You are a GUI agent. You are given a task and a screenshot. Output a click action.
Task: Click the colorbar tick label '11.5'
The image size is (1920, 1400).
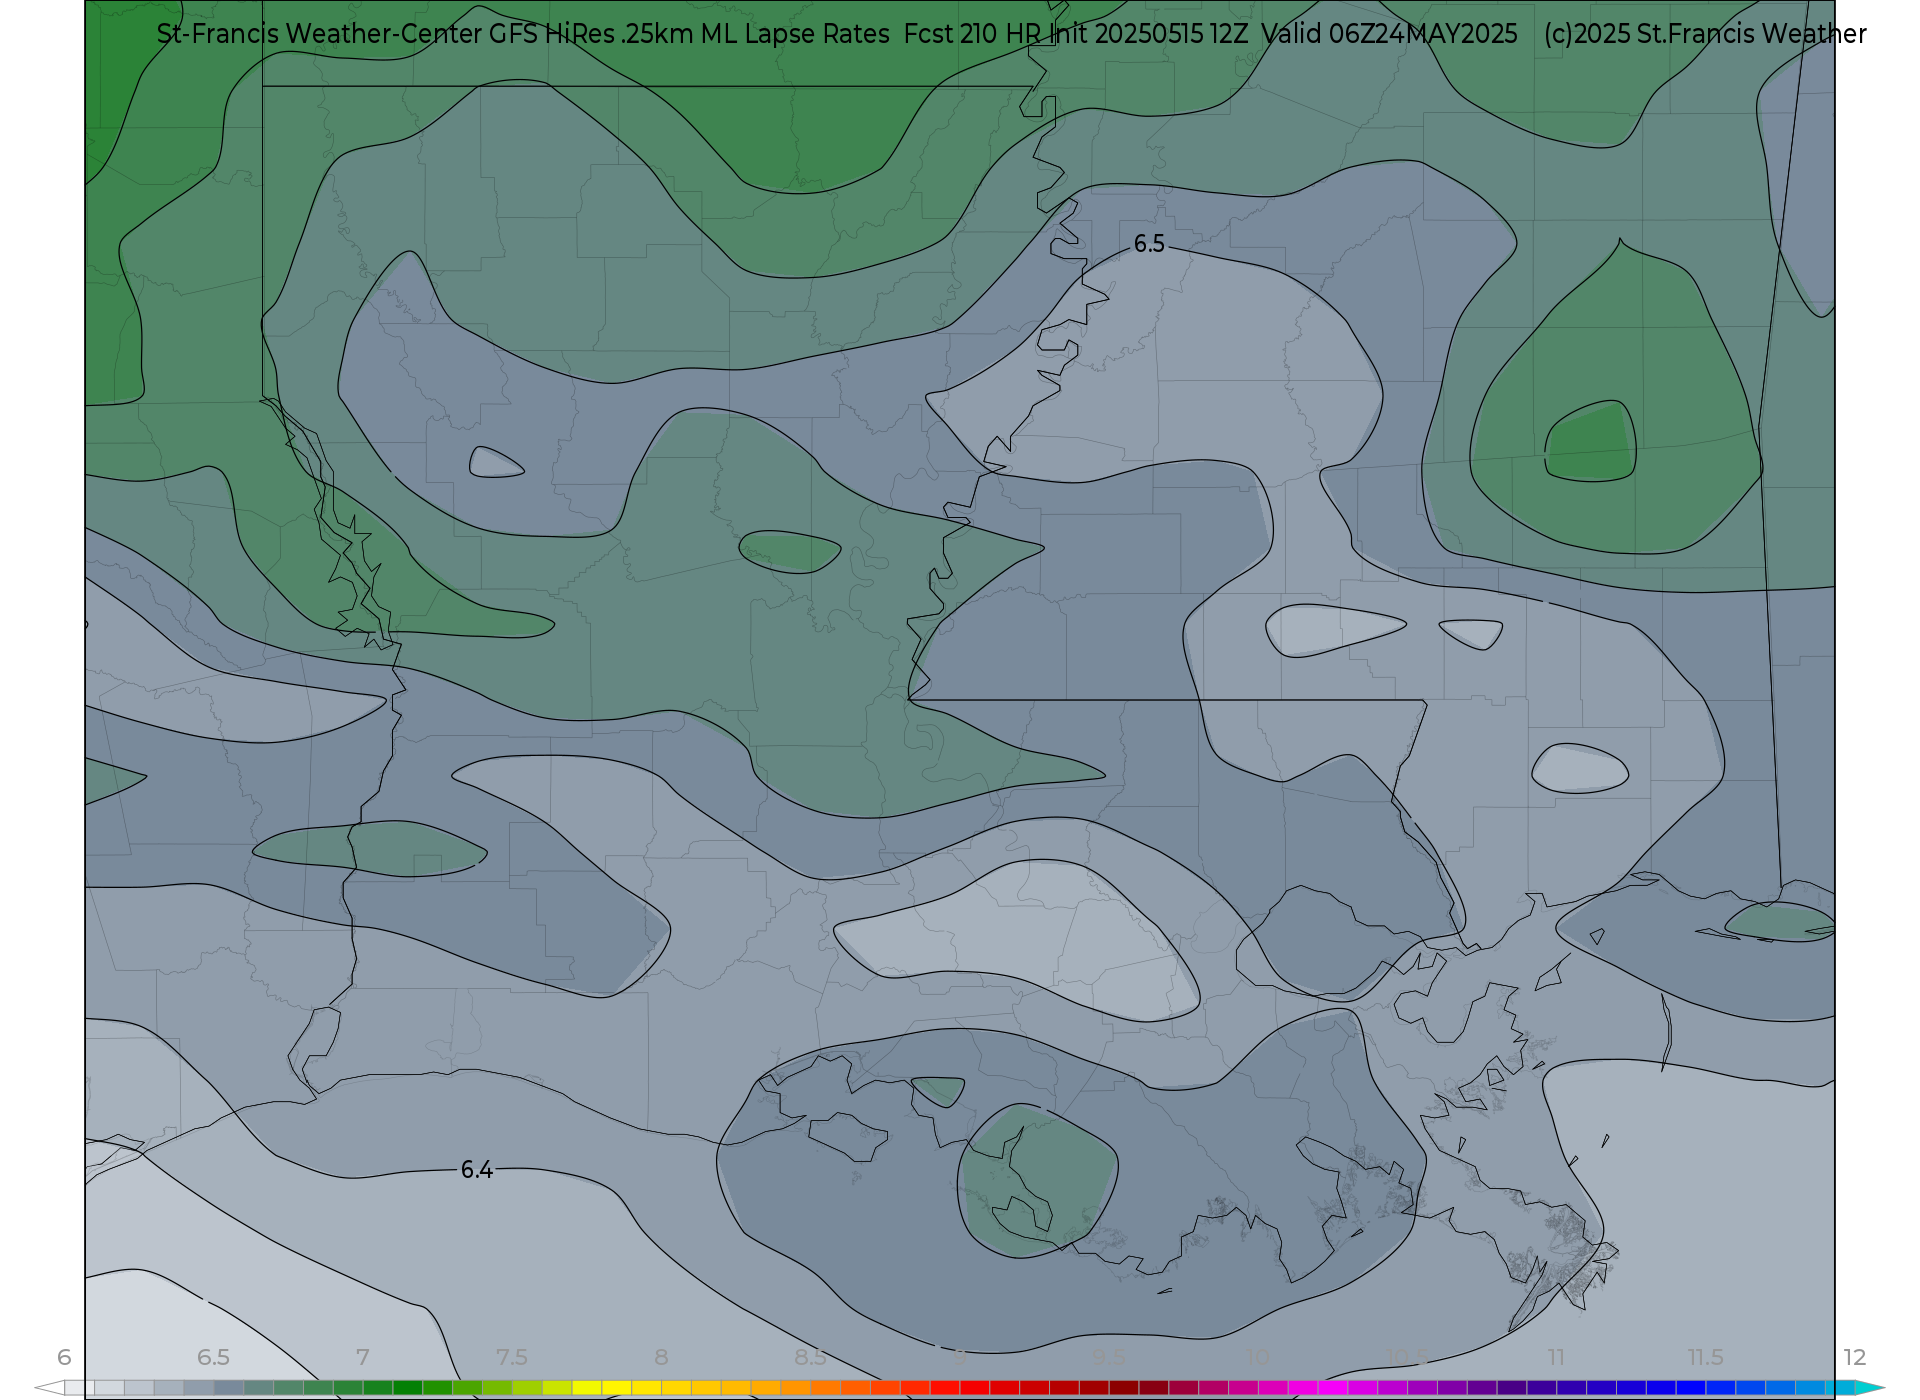click(1705, 1357)
